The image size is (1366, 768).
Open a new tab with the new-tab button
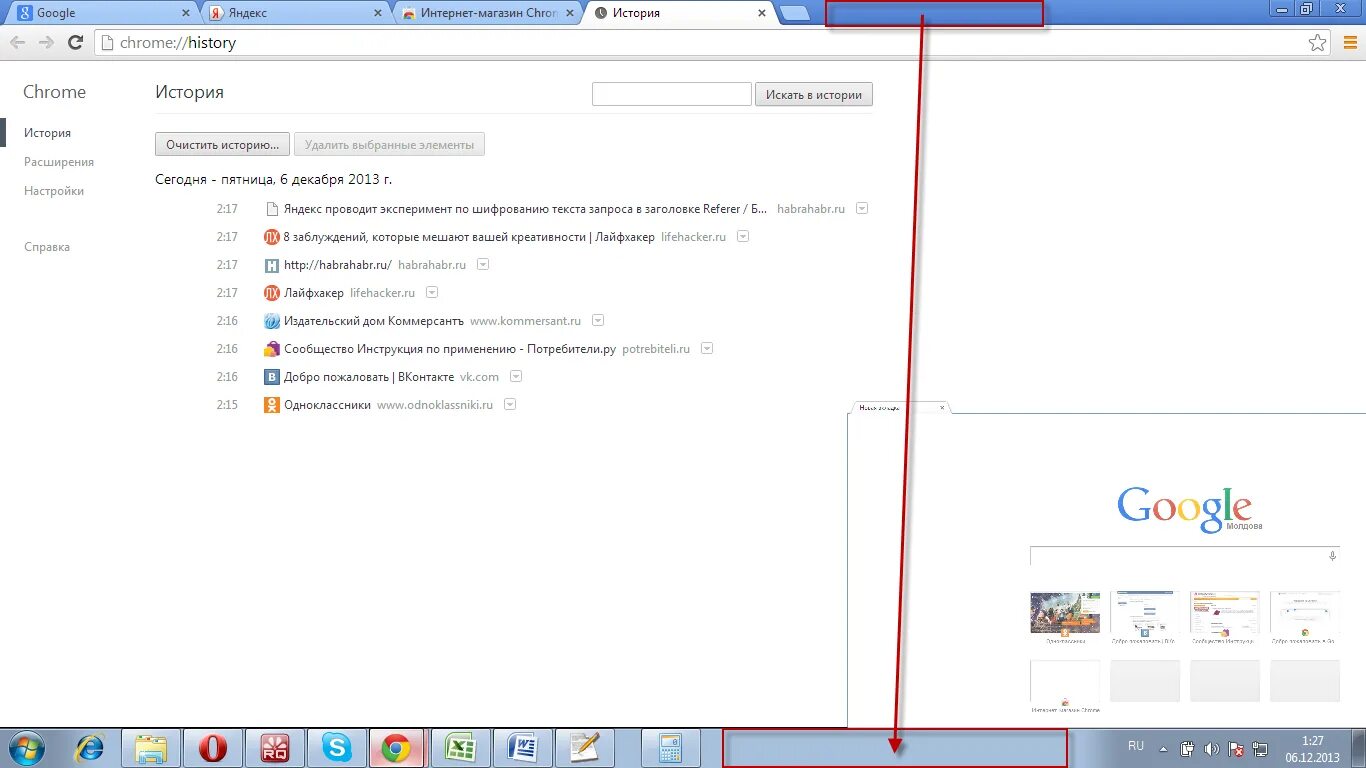pyautogui.click(x=794, y=13)
